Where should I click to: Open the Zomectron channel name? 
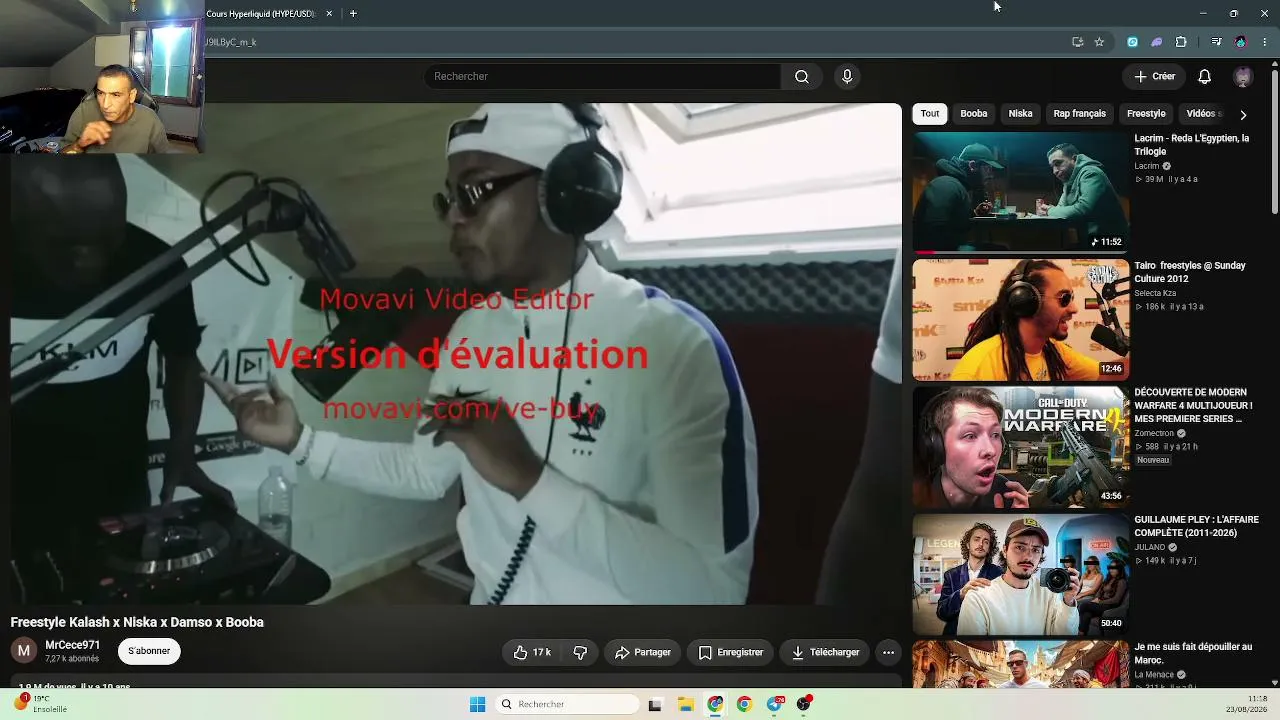click(x=1154, y=433)
